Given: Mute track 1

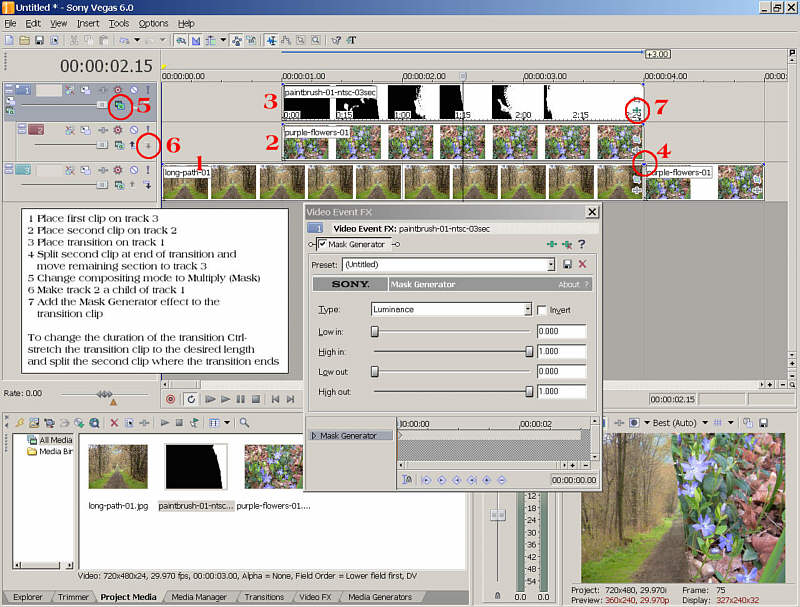Looking at the screenshot, I should [134, 90].
